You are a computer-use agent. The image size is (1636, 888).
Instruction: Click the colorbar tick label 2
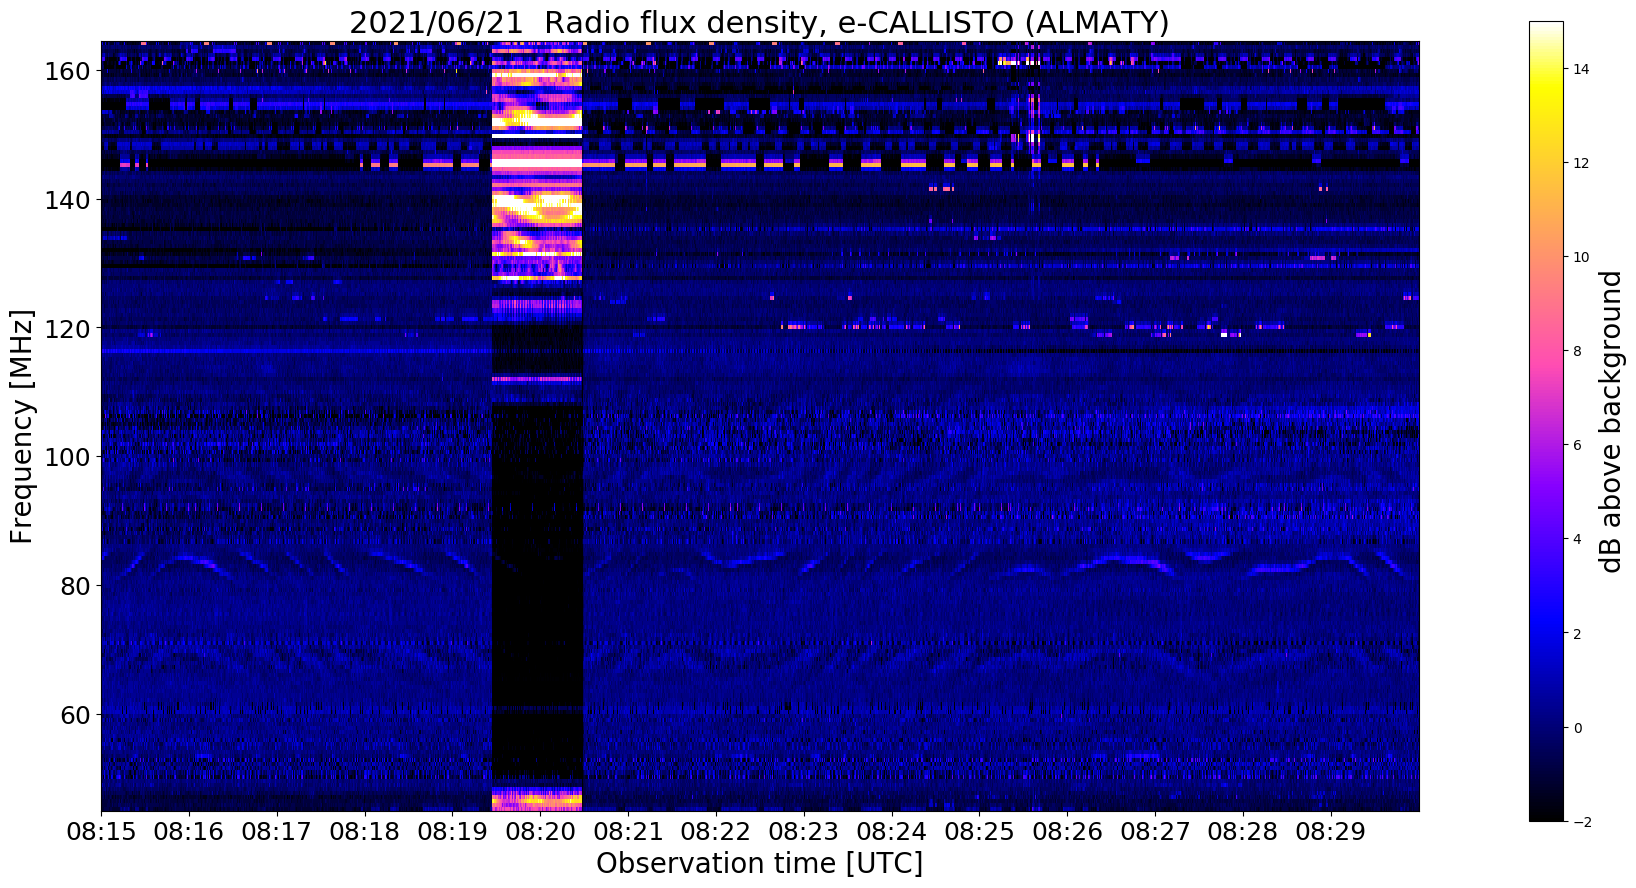[1577, 633]
